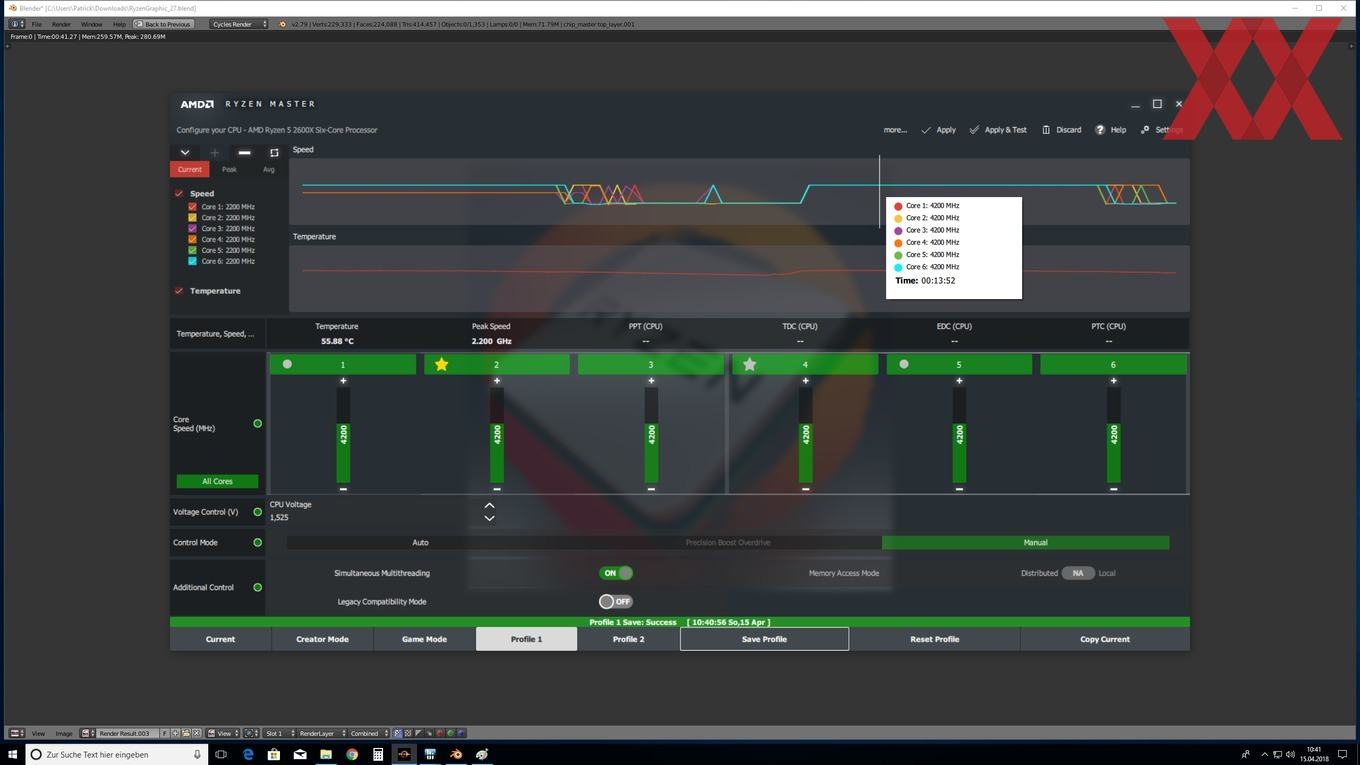This screenshot has height=765, width=1360.
Task: Toggle Voltage Control green indicator
Action: point(257,512)
